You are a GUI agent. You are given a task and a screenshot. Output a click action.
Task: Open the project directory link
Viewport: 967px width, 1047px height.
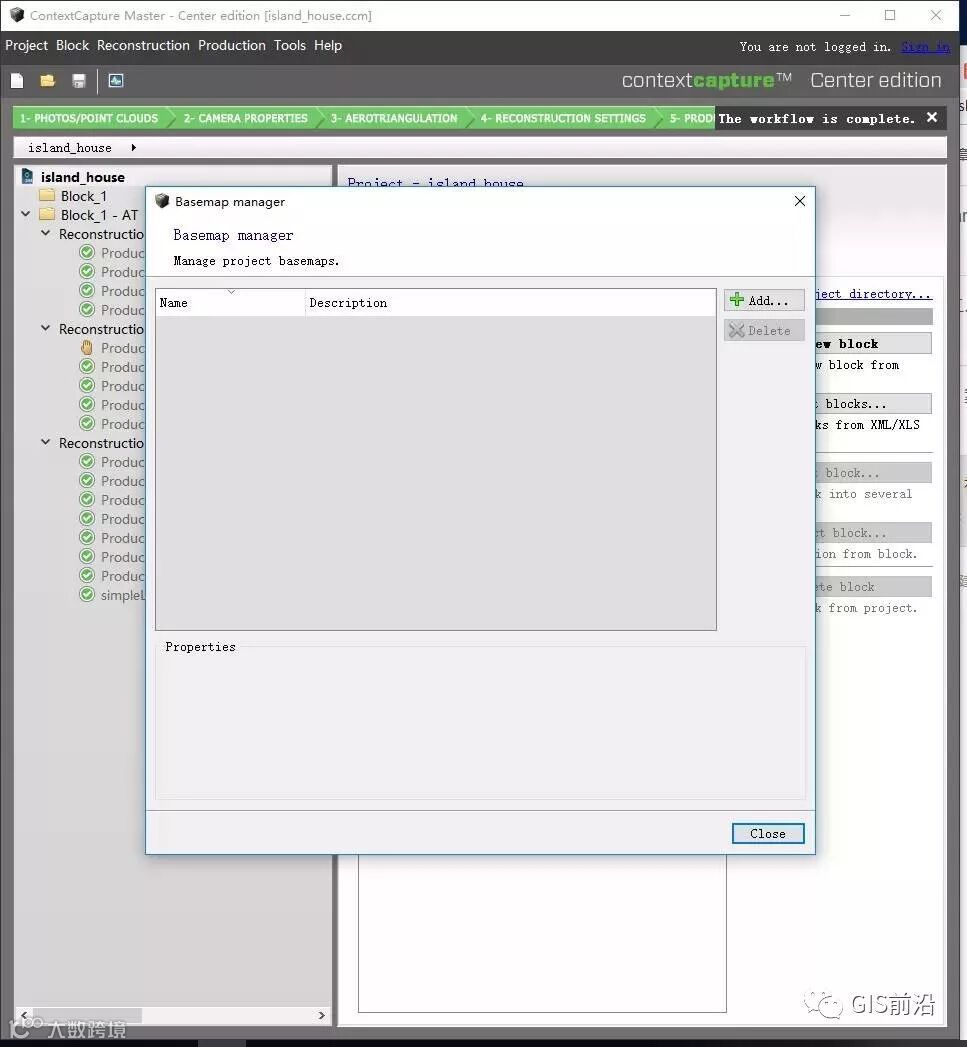[x=872, y=294]
